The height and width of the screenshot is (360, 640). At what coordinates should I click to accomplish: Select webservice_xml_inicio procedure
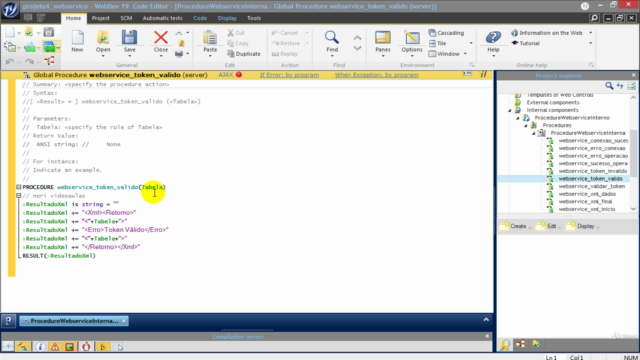pyautogui.click(x=587, y=209)
